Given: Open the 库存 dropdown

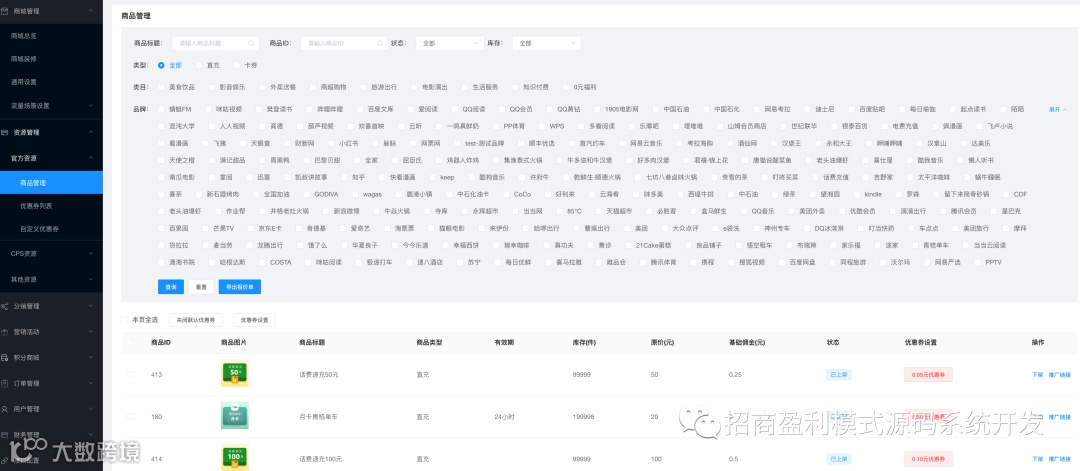Looking at the screenshot, I should [x=546, y=43].
